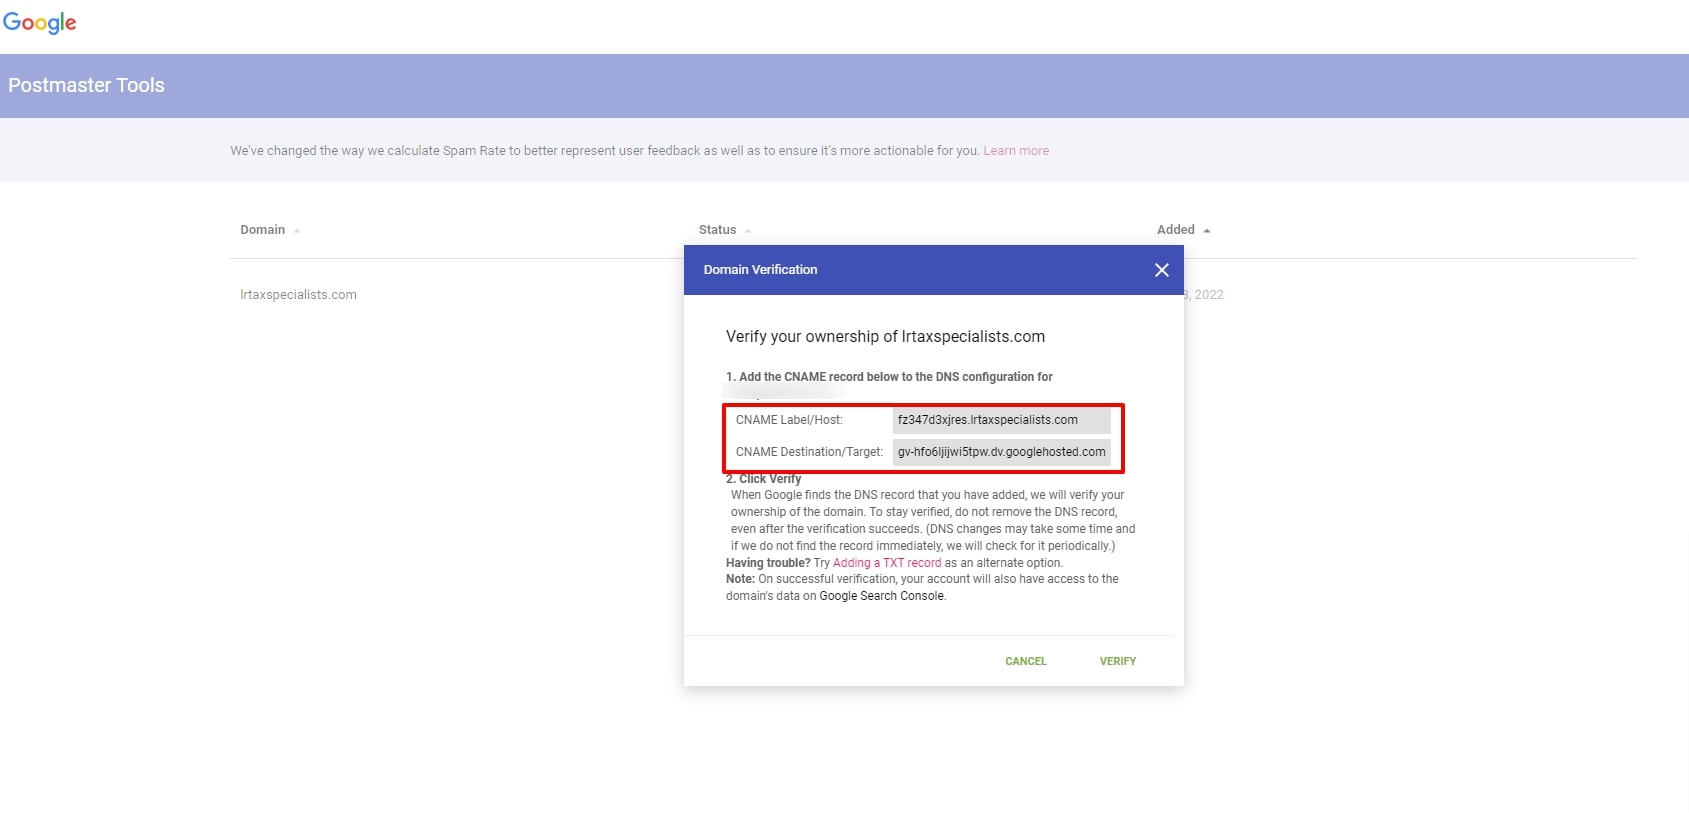Sort by Added column header
Image resolution: width=1689 pixels, height=831 pixels.
coord(1183,230)
